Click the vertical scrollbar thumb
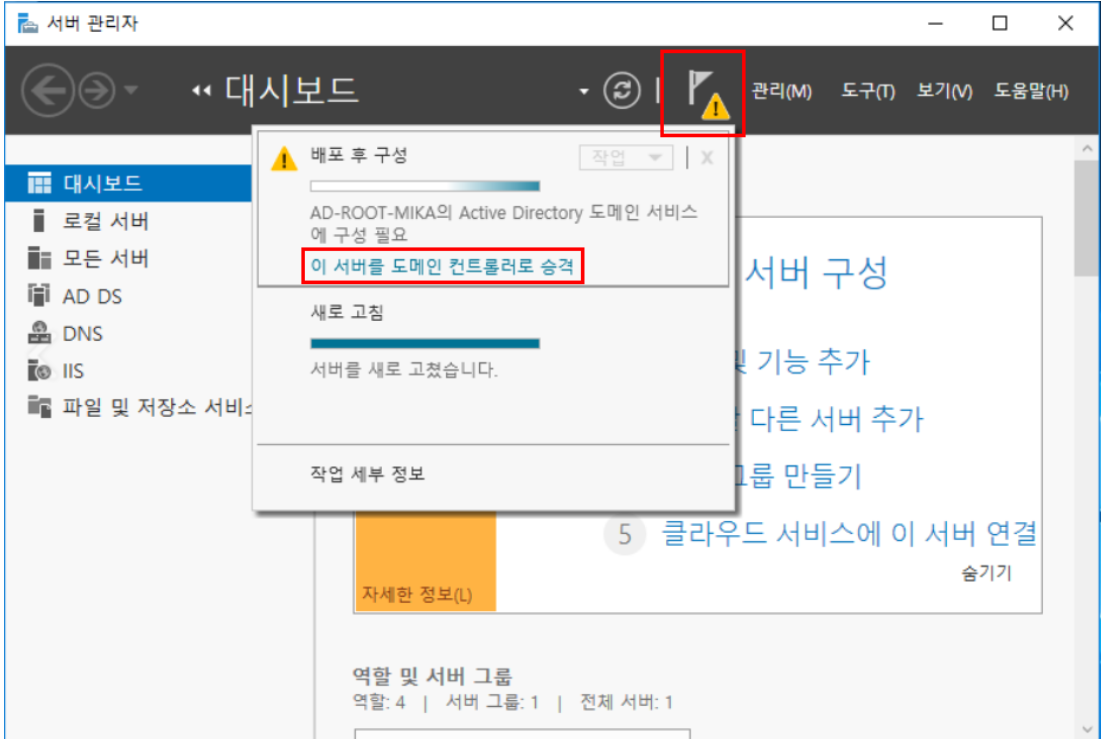This screenshot has width=1103, height=740. [x=1087, y=217]
